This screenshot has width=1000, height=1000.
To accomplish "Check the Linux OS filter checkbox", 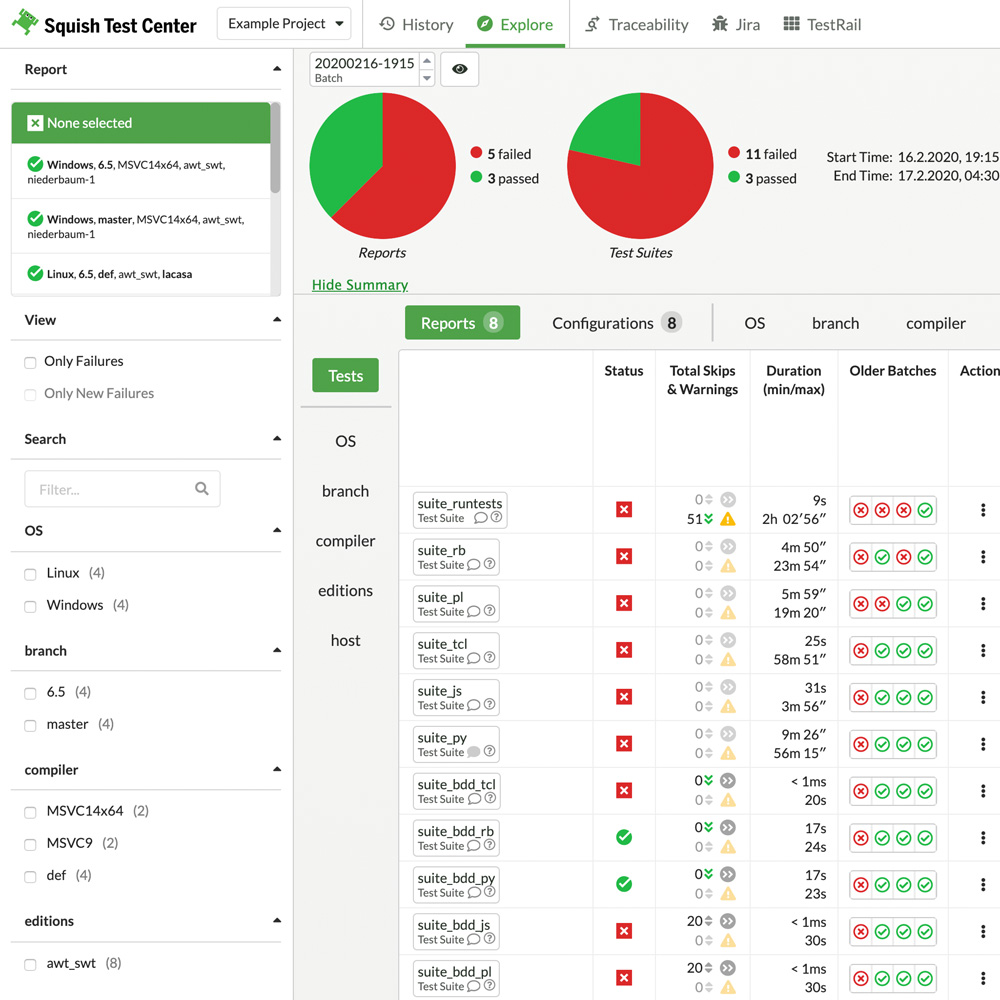I will click(x=30, y=574).
